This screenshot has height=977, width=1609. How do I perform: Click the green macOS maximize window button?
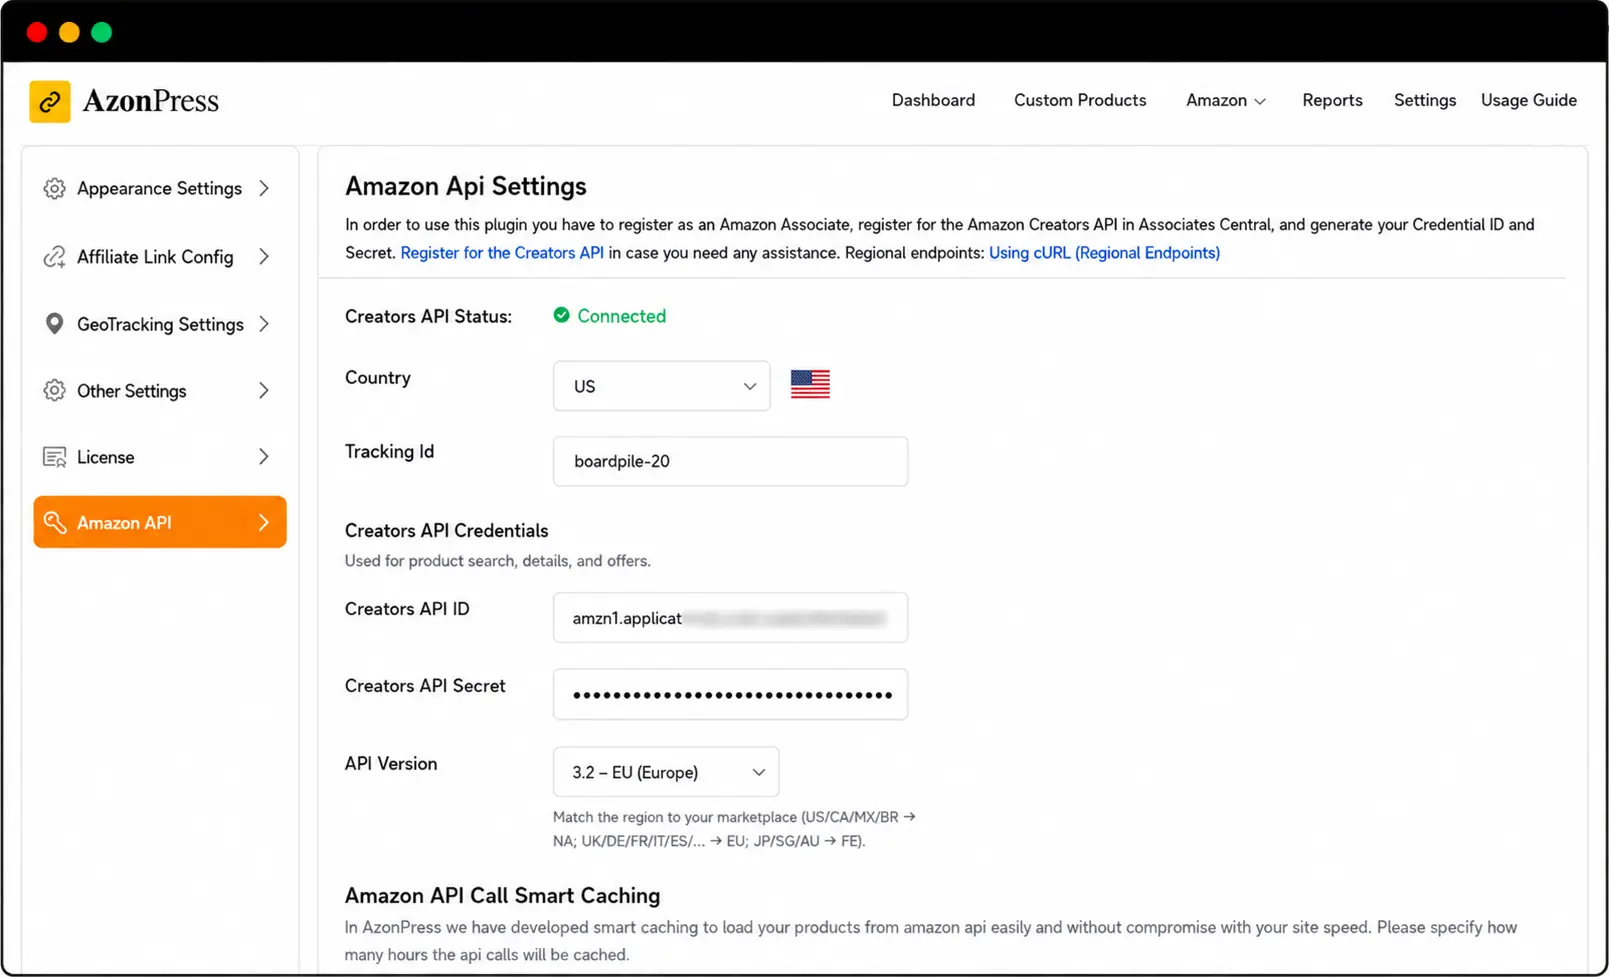(x=102, y=33)
